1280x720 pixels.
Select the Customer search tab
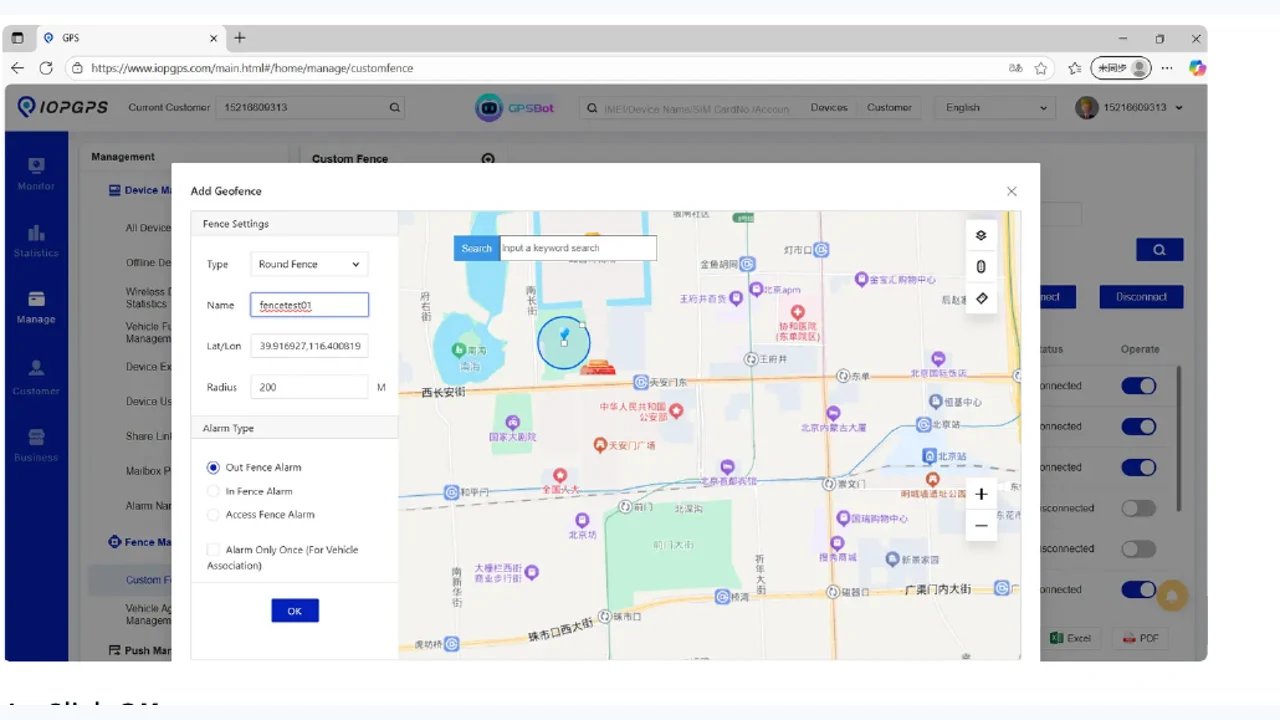889,107
